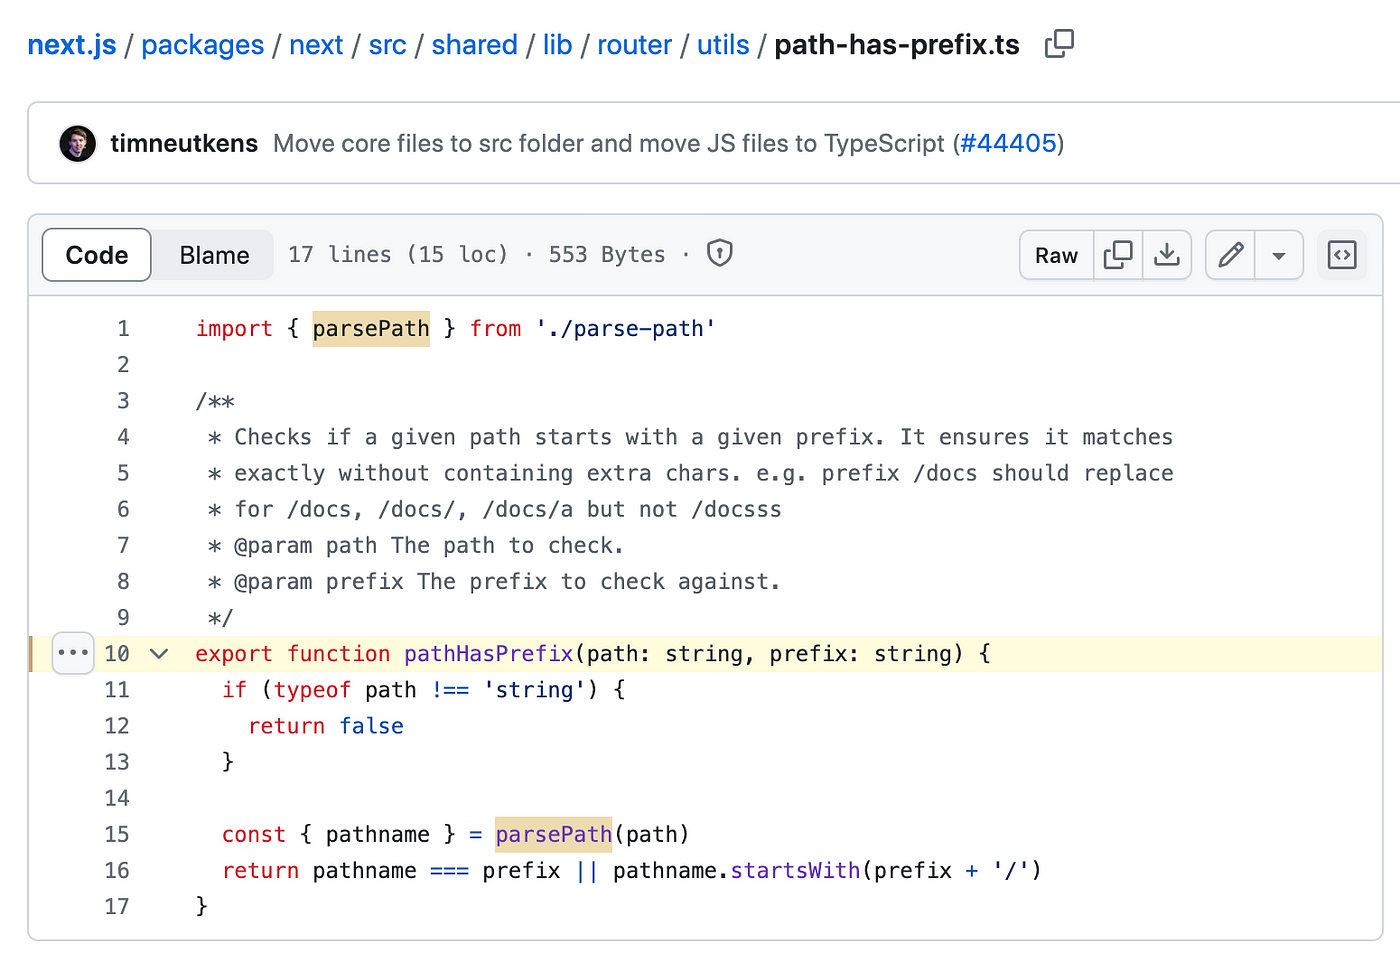The width and height of the screenshot is (1400, 963).
Task: Copy the file path with the copy icon
Action: (1059, 44)
